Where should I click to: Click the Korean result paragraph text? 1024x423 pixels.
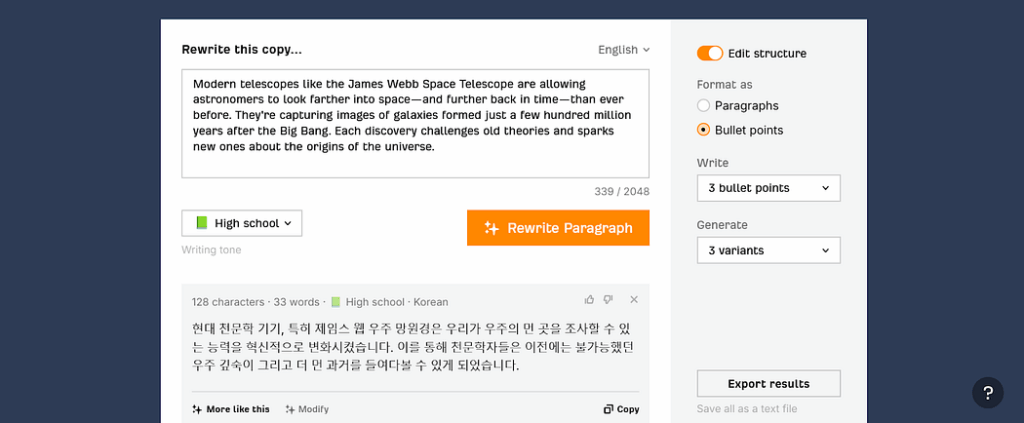(413, 347)
